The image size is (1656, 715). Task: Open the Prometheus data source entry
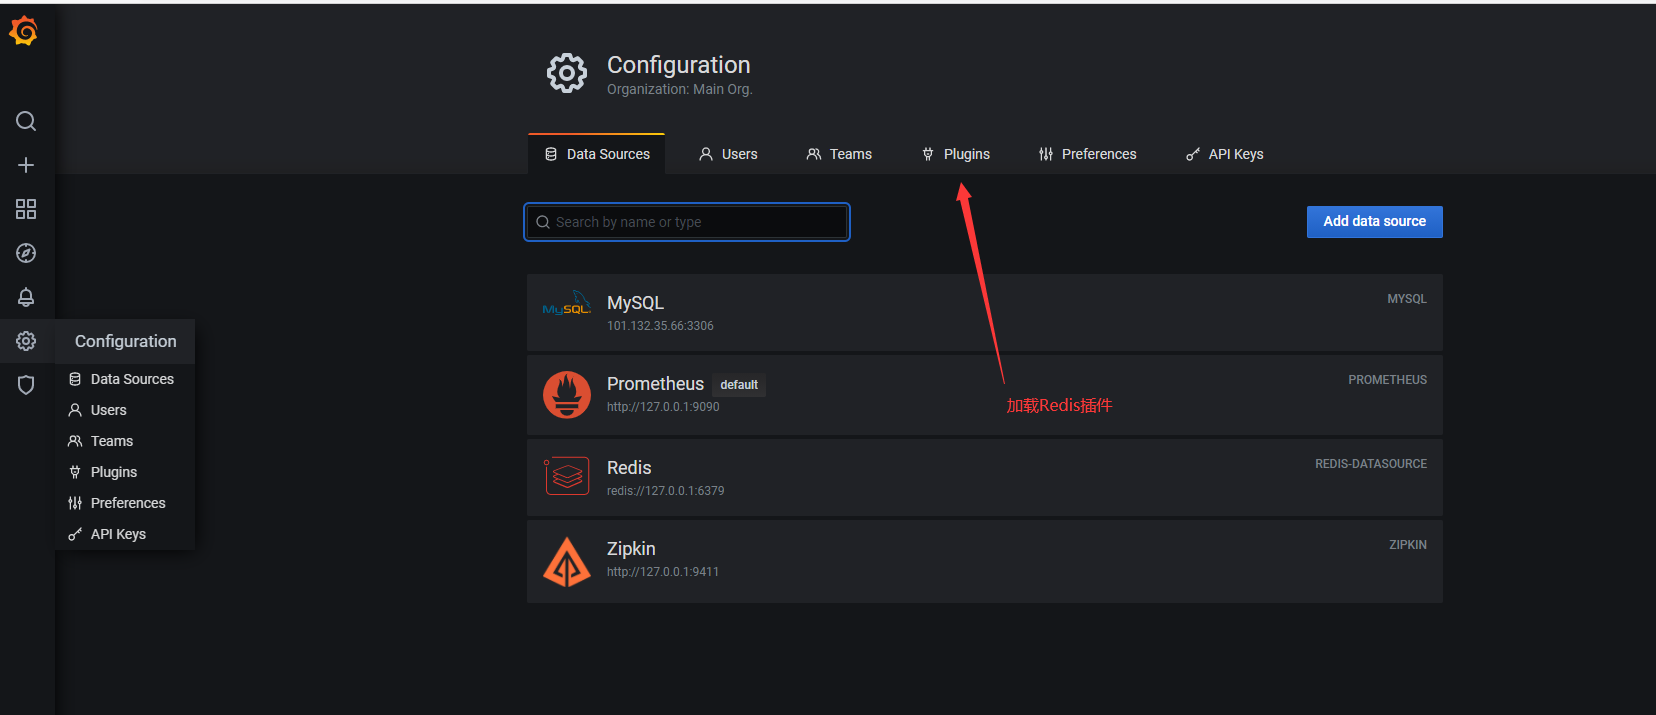coord(655,384)
